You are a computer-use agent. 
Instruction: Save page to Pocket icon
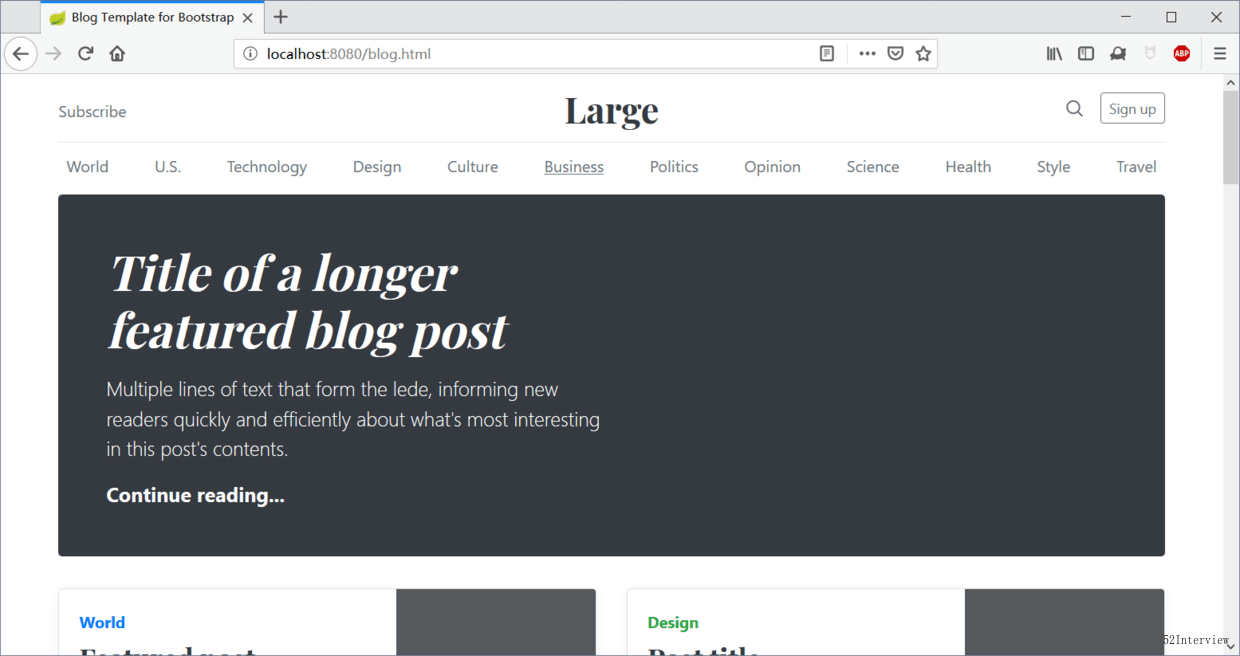pyautogui.click(x=896, y=54)
